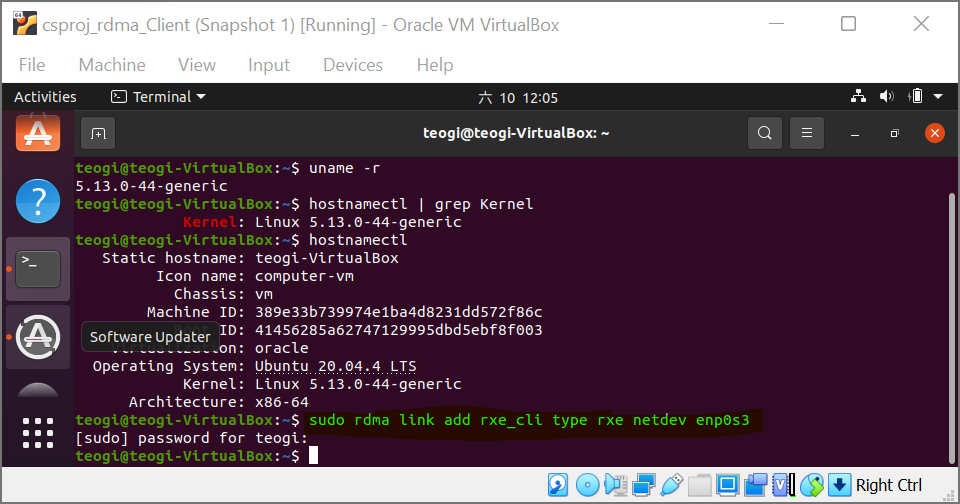Open the Help menu
Screen dimensions: 960x504
(435, 65)
